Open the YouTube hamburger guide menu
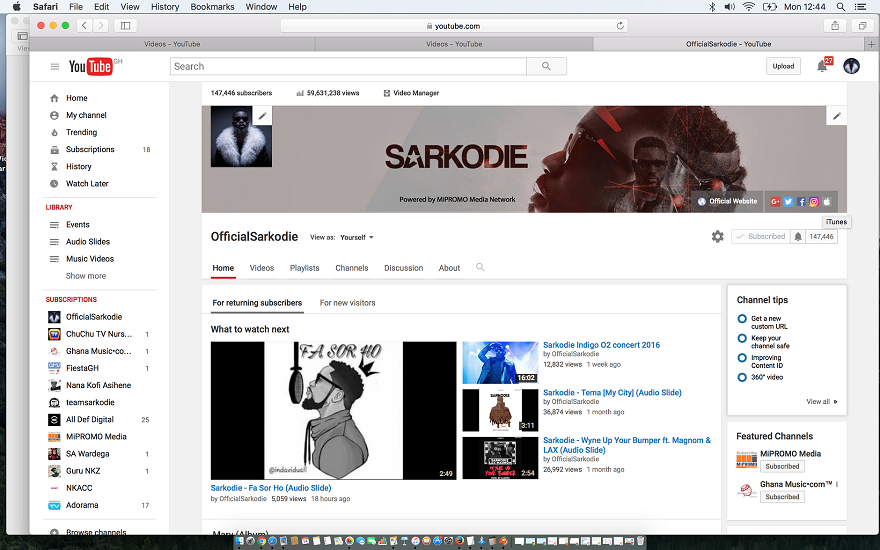This screenshot has height=550, width=880. click(x=55, y=67)
